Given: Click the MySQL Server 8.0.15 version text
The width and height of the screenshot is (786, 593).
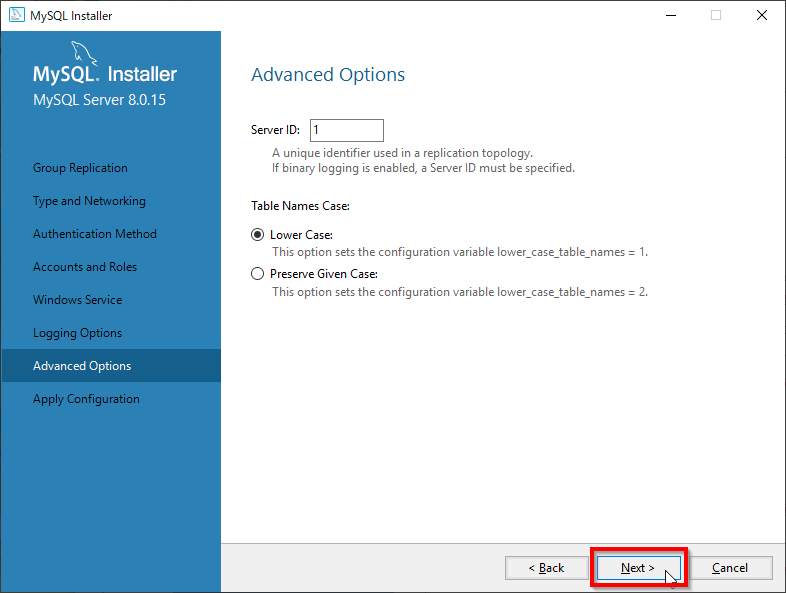Looking at the screenshot, I should (x=99, y=100).
